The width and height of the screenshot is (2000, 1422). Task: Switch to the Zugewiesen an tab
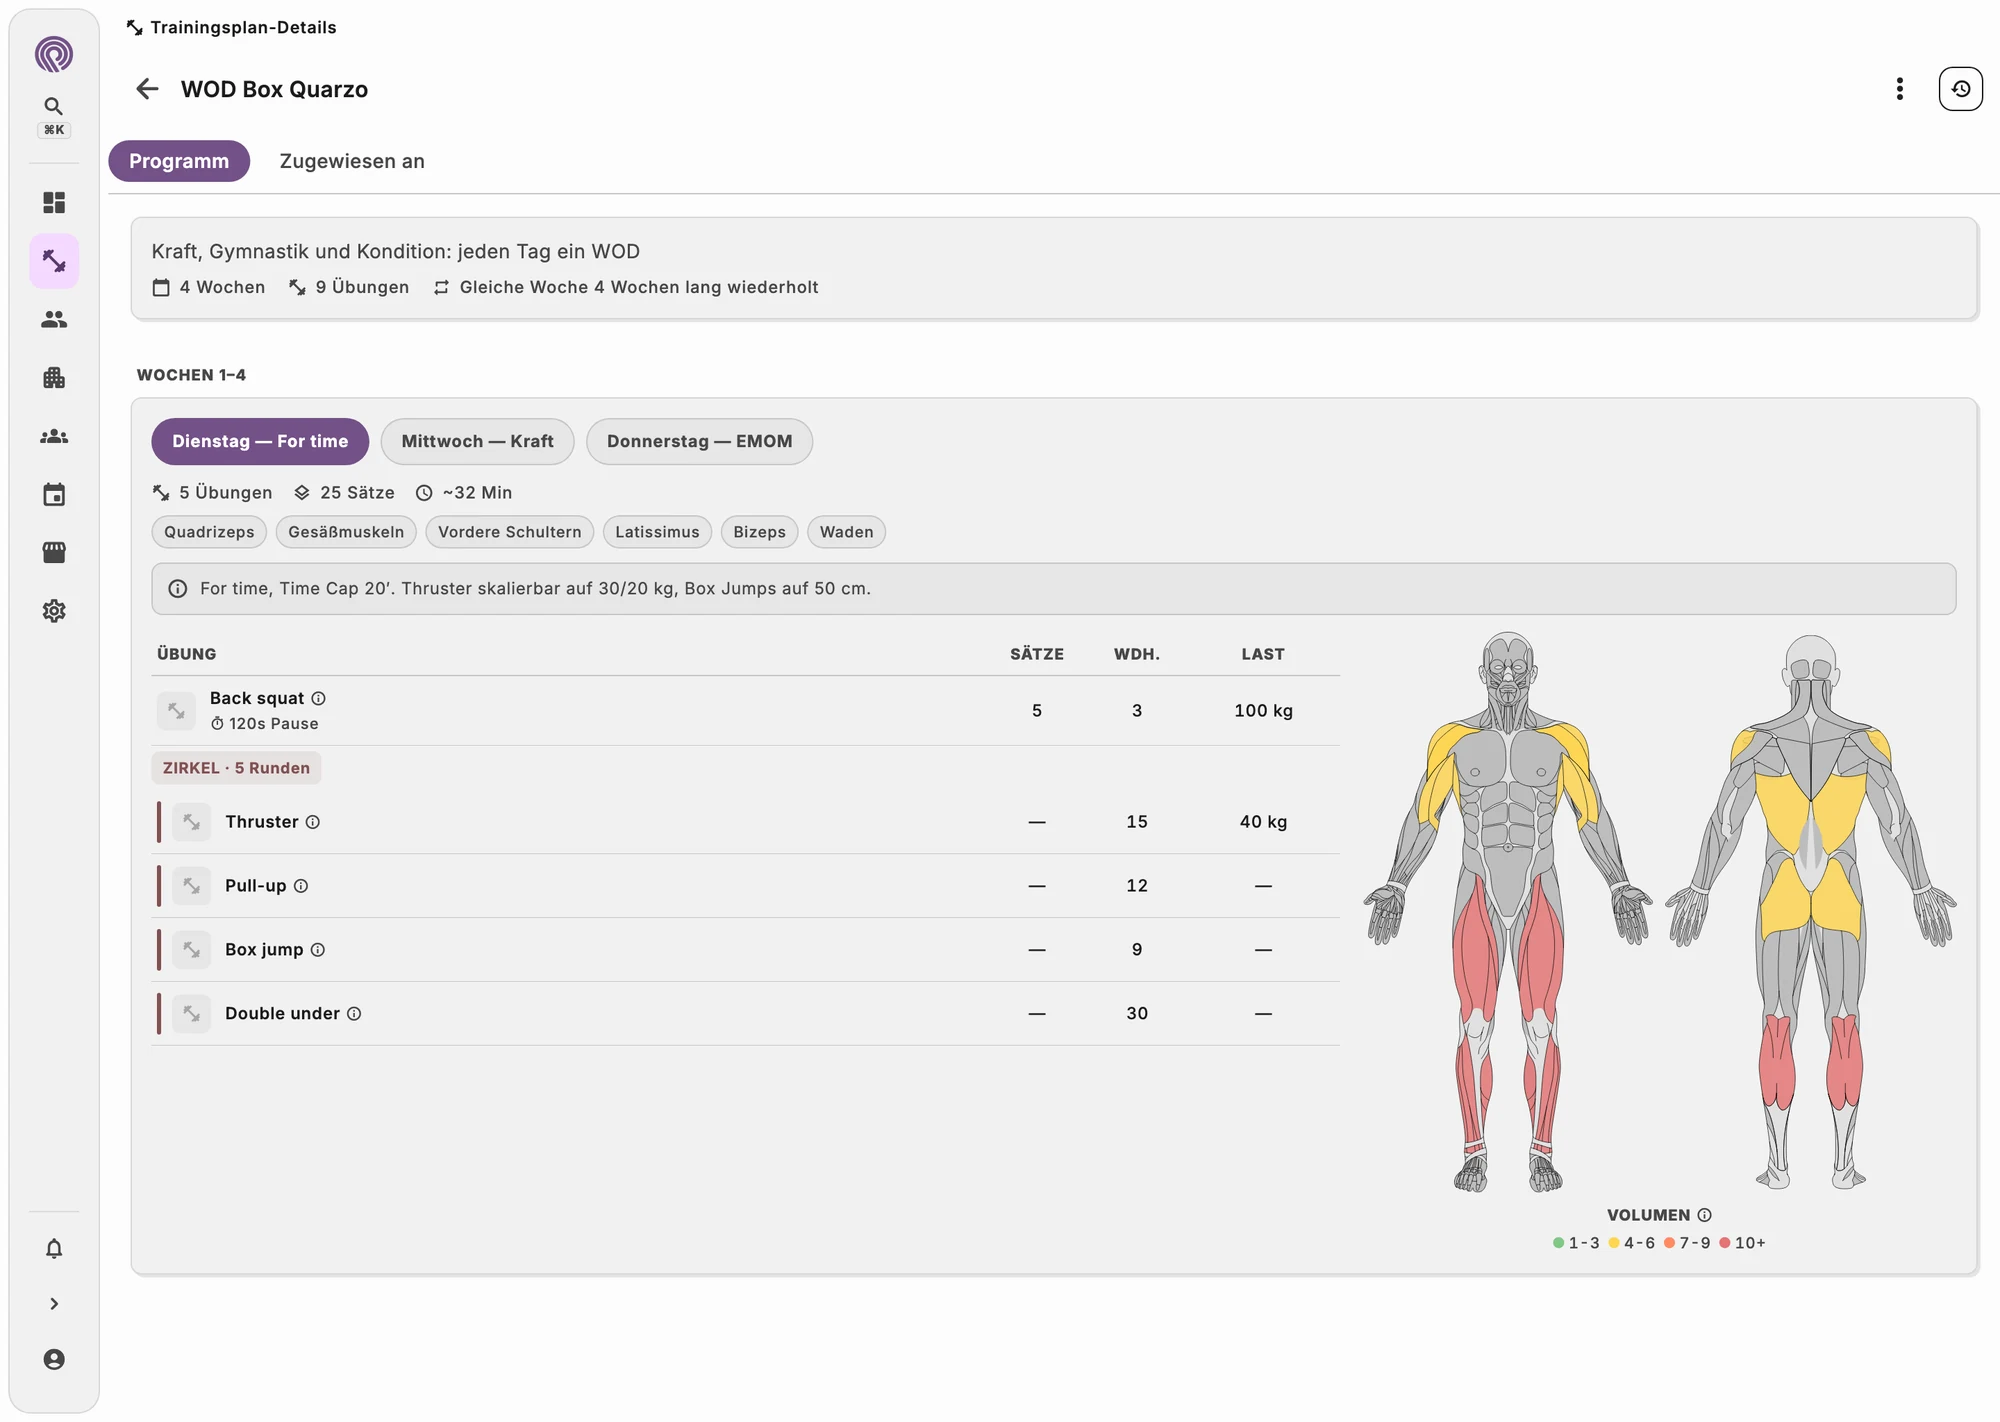pos(352,161)
